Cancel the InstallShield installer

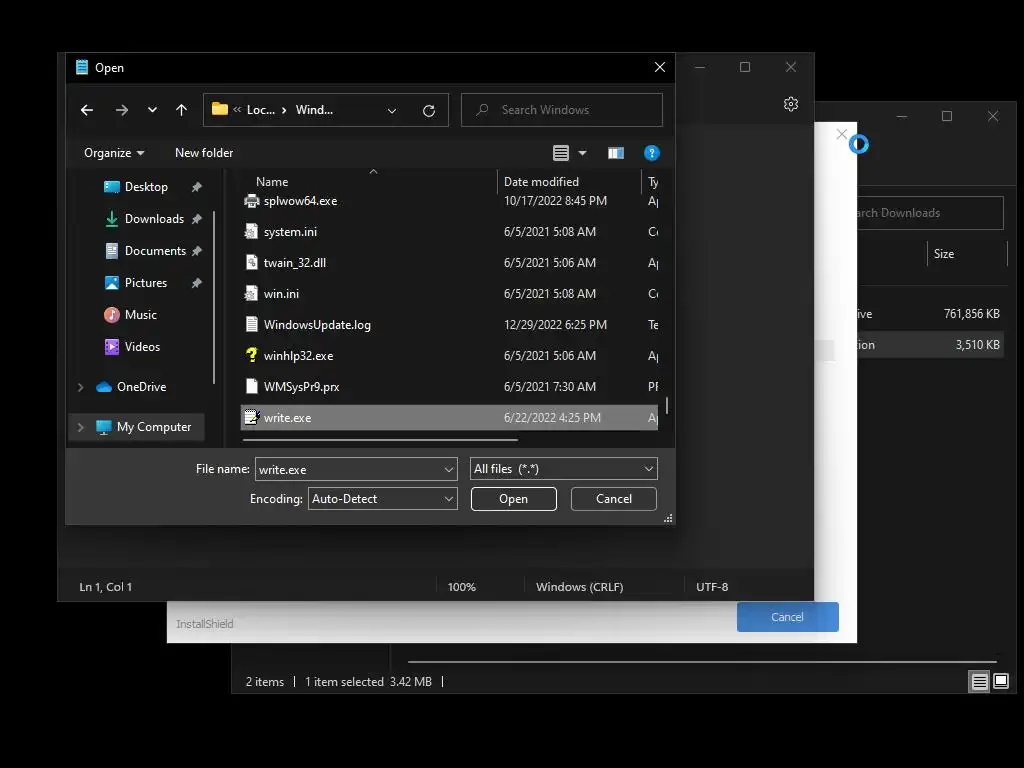coord(788,617)
